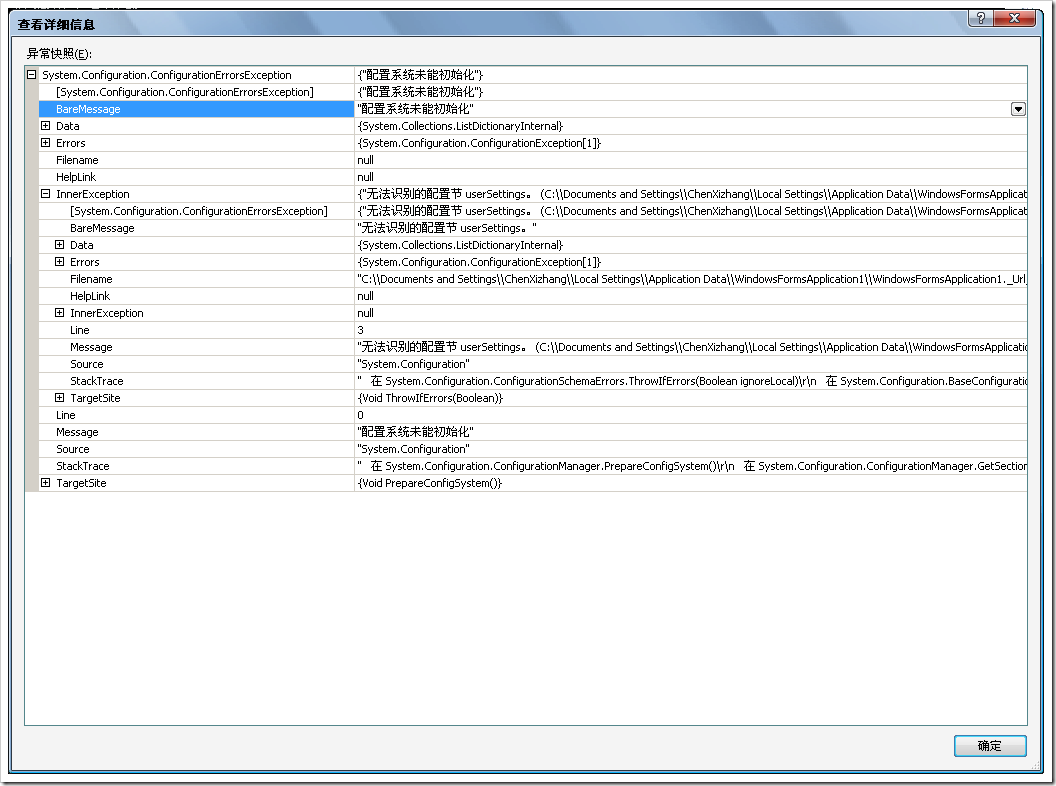Expand the top-level Errors node

[x=45, y=143]
